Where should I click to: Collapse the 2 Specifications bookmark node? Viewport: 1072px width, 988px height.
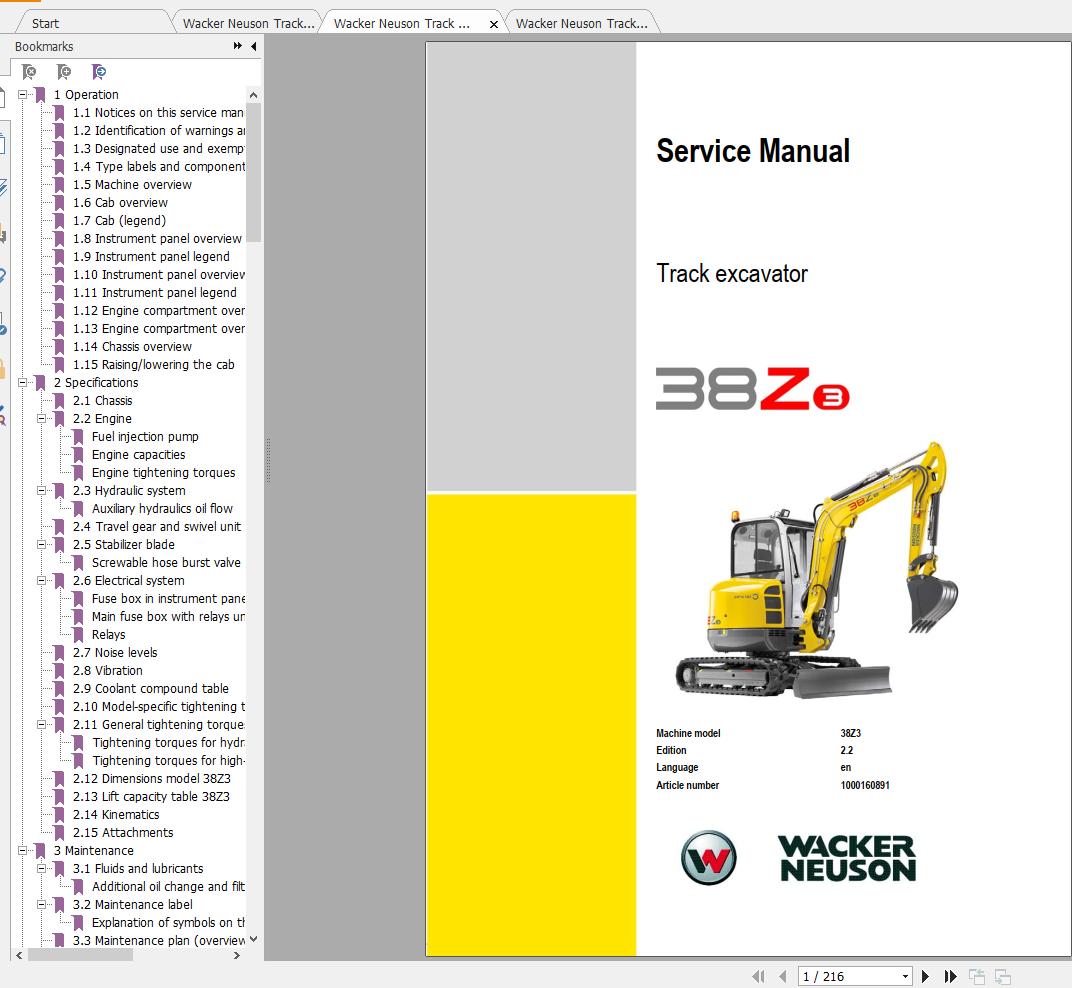(x=23, y=382)
